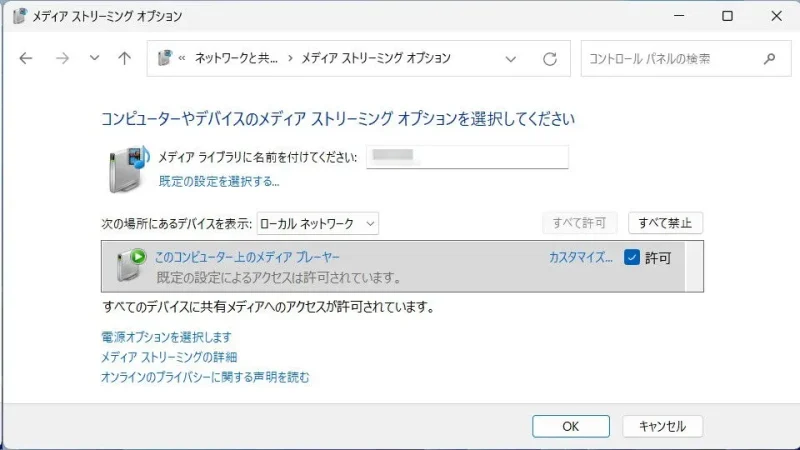The width and height of the screenshot is (800, 450).
Task: Click the search magnifier icon
Action: click(769, 59)
